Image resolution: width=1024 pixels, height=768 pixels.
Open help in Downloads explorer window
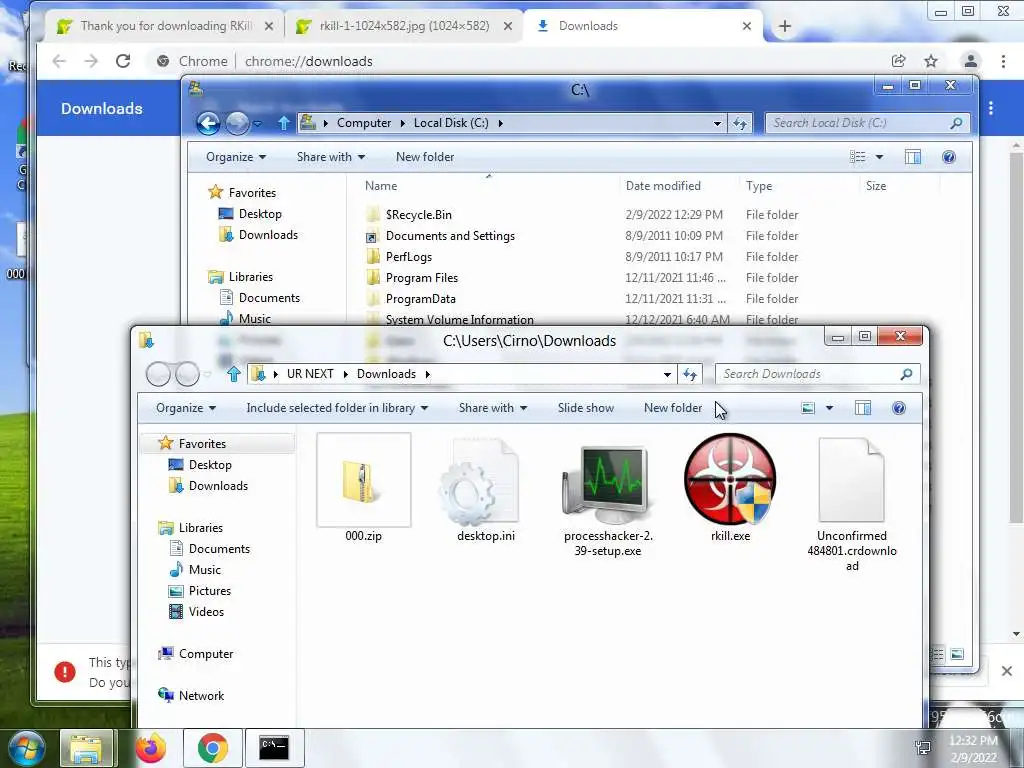coord(899,408)
